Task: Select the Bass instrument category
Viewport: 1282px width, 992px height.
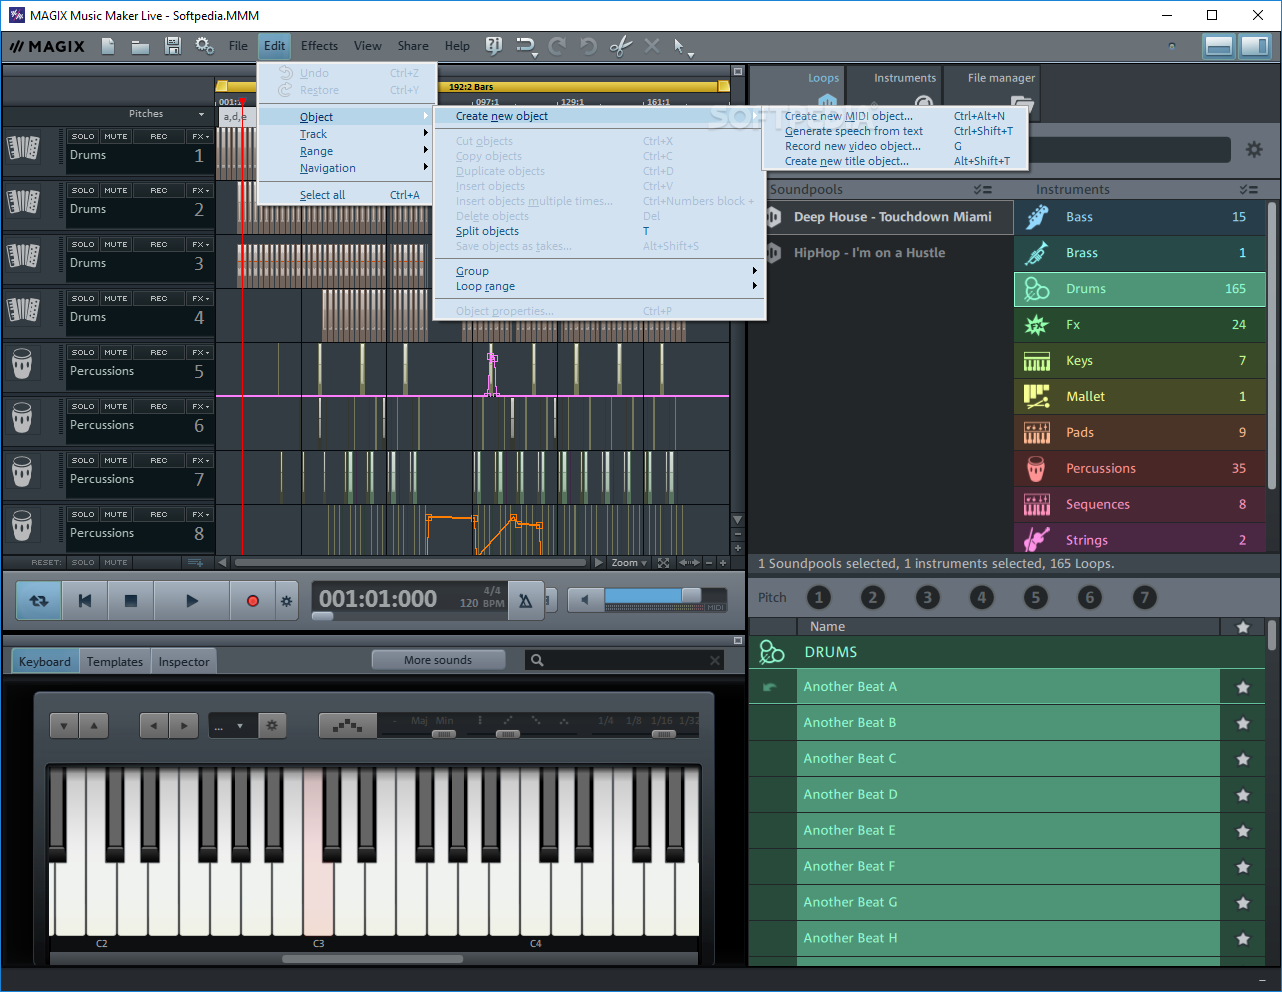Action: click(1139, 217)
